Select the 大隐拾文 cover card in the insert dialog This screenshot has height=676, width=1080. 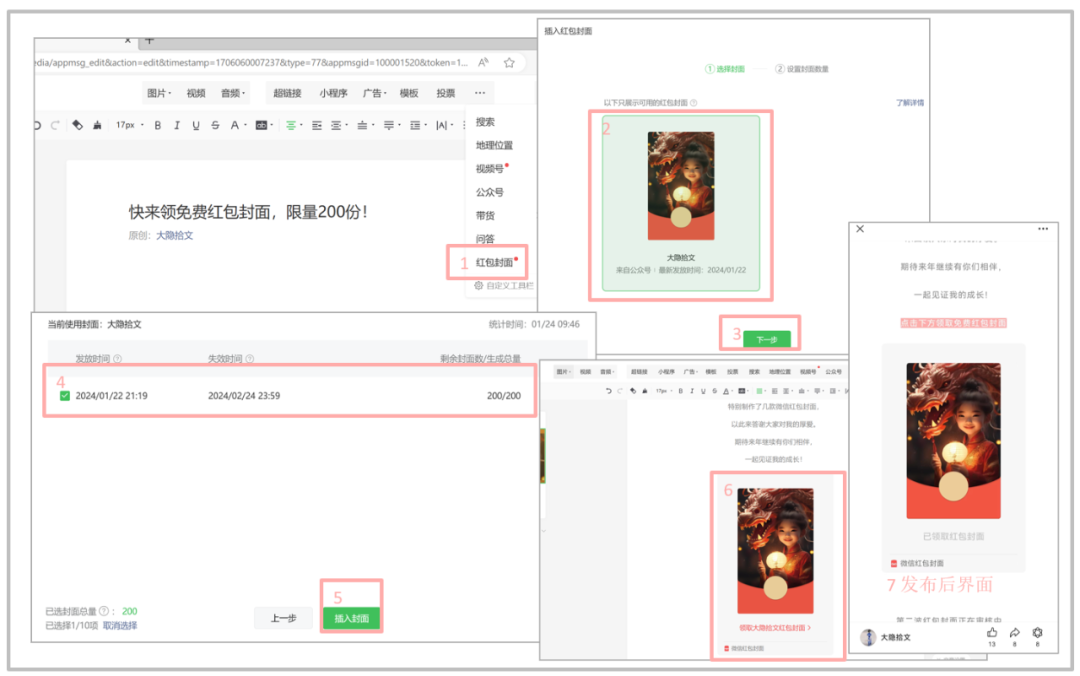click(x=681, y=203)
